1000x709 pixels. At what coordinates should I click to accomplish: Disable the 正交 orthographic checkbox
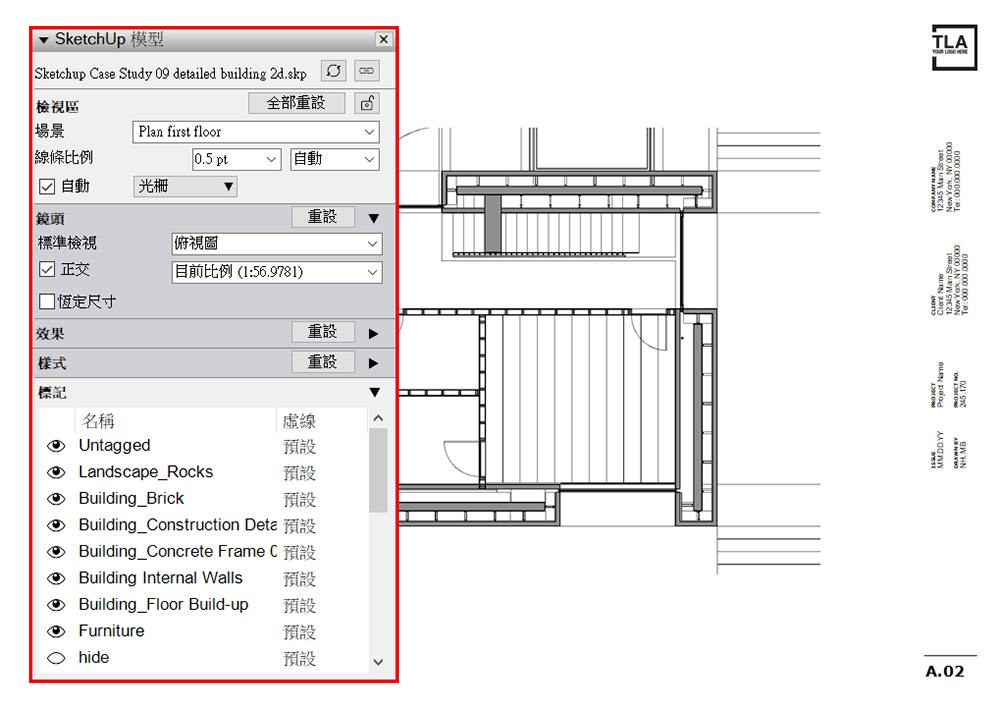(47, 270)
